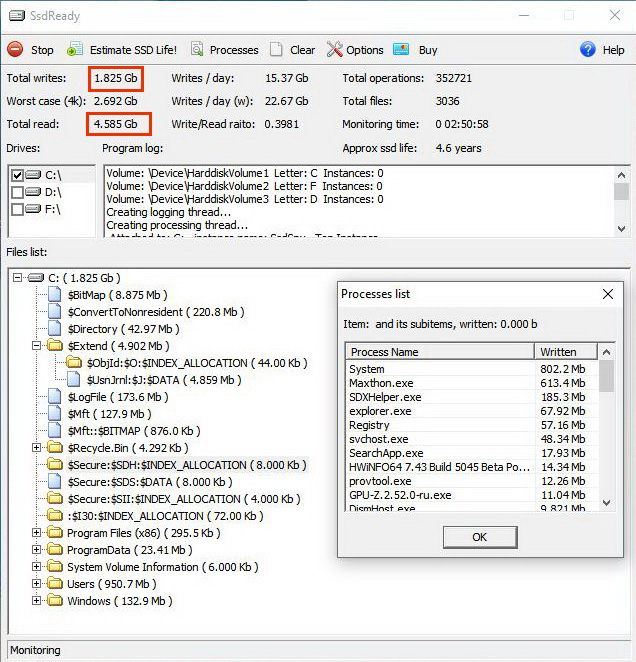This screenshot has width=636, height=662.
Task: Click the Program Files (x86) folder icon
Action: pos(54,533)
